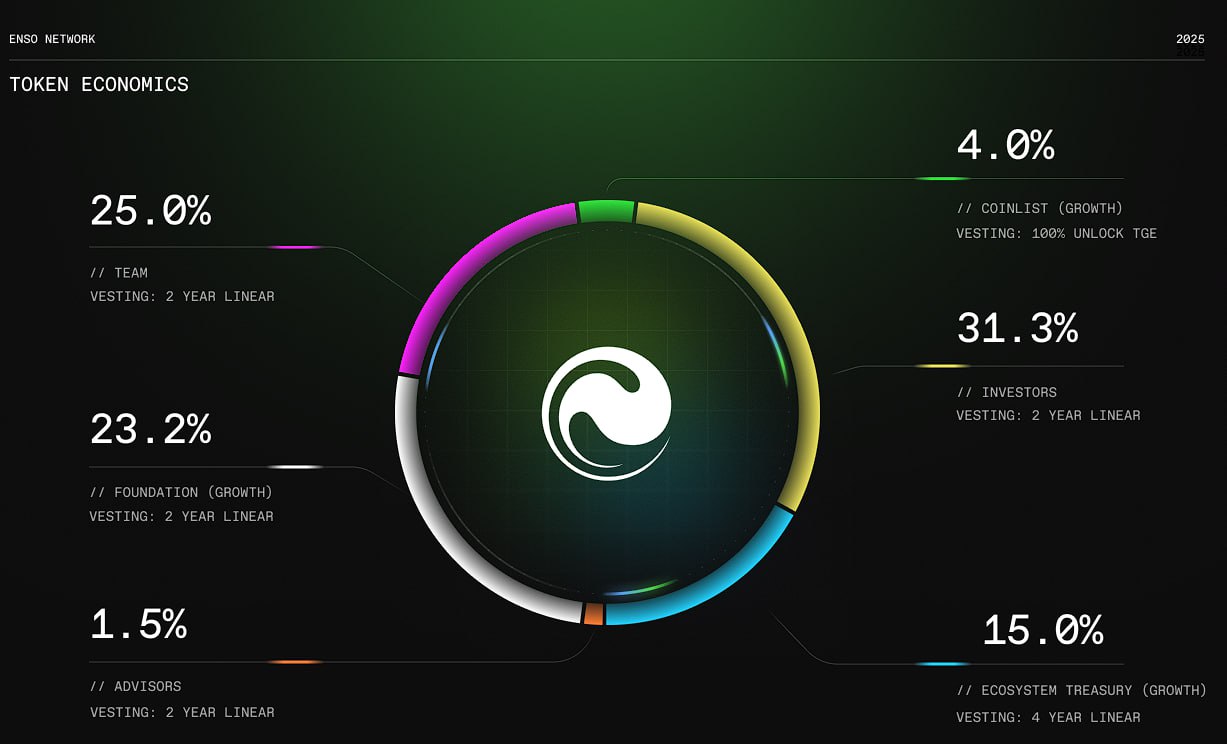Select the orange Advisors segment of the donut
Image resolution: width=1227 pixels, height=744 pixels.
click(594, 614)
